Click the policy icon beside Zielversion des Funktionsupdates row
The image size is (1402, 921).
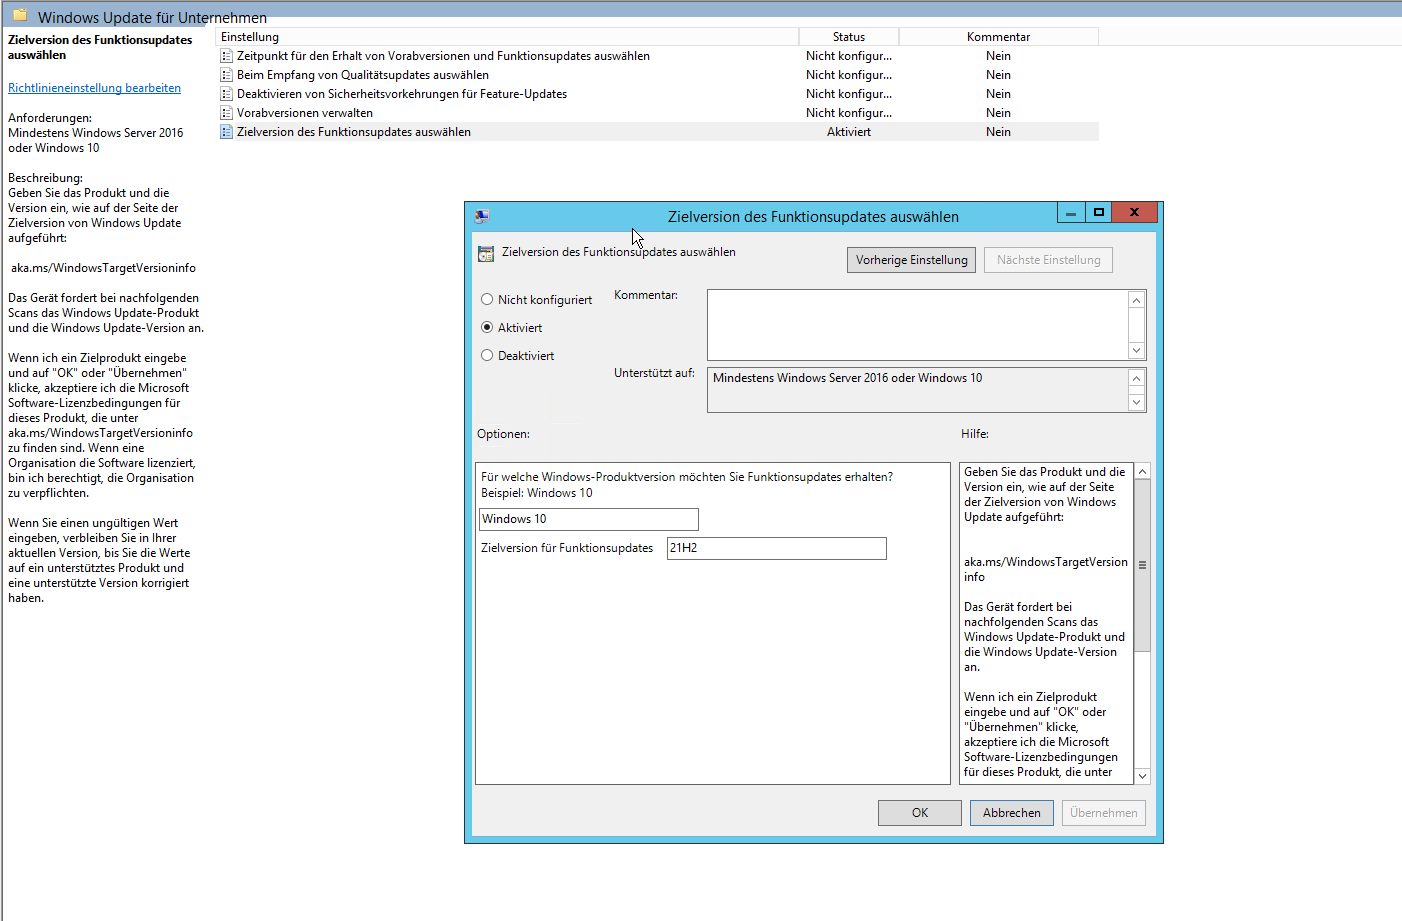(227, 132)
